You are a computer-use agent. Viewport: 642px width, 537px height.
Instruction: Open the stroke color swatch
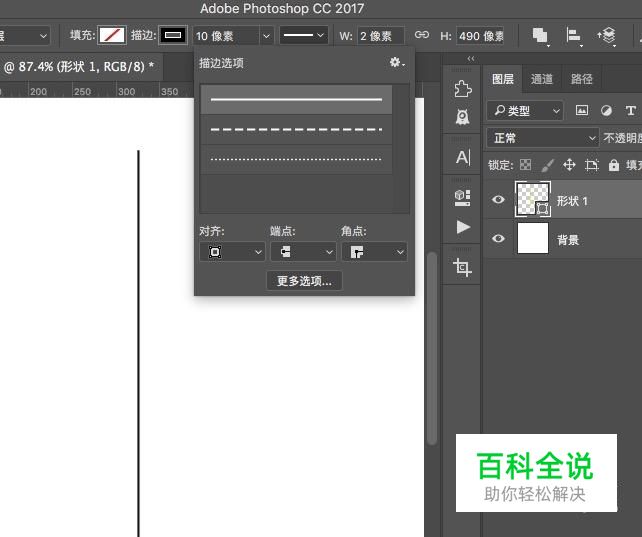(x=173, y=36)
